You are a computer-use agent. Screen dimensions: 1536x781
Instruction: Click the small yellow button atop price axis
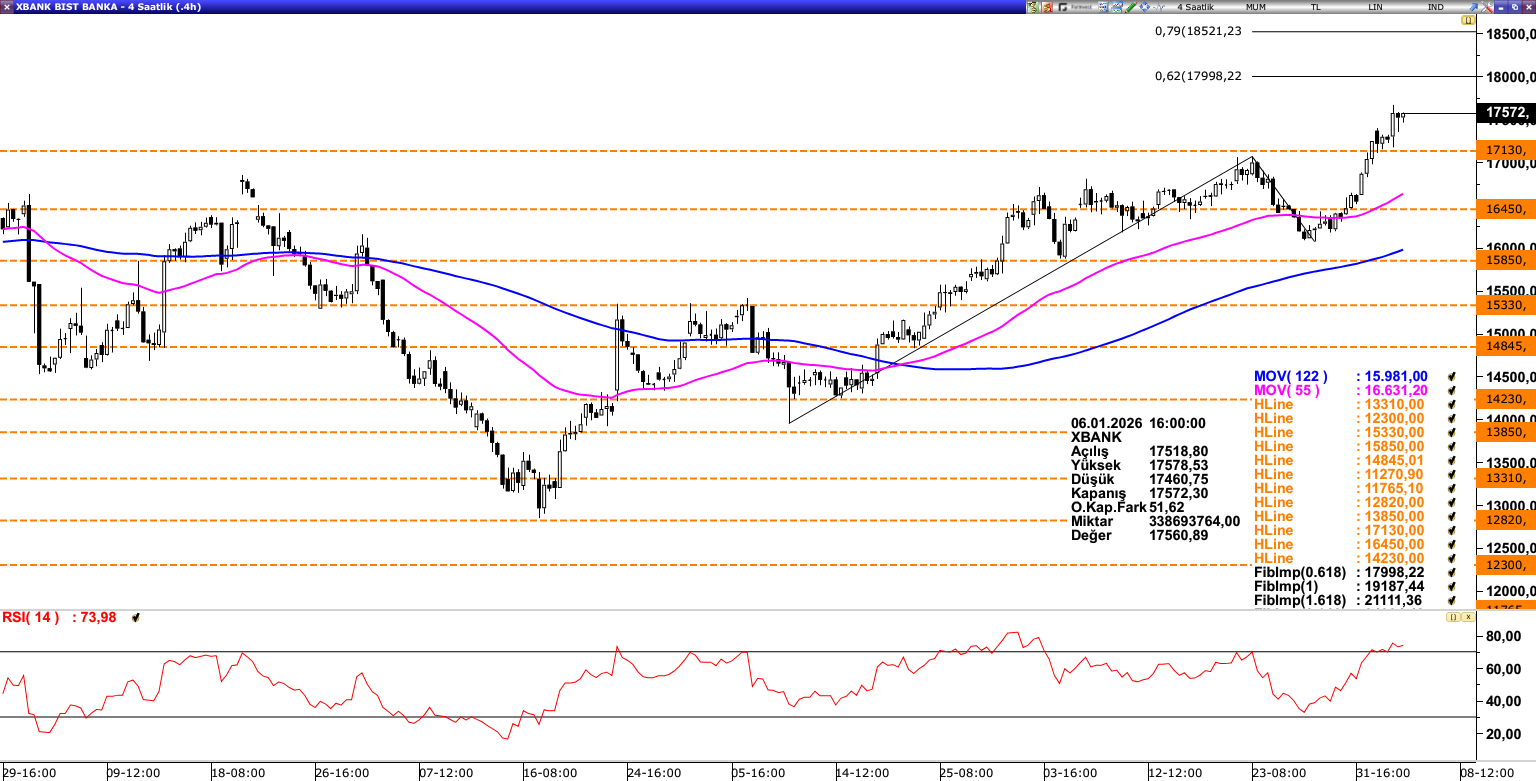[1467, 20]
